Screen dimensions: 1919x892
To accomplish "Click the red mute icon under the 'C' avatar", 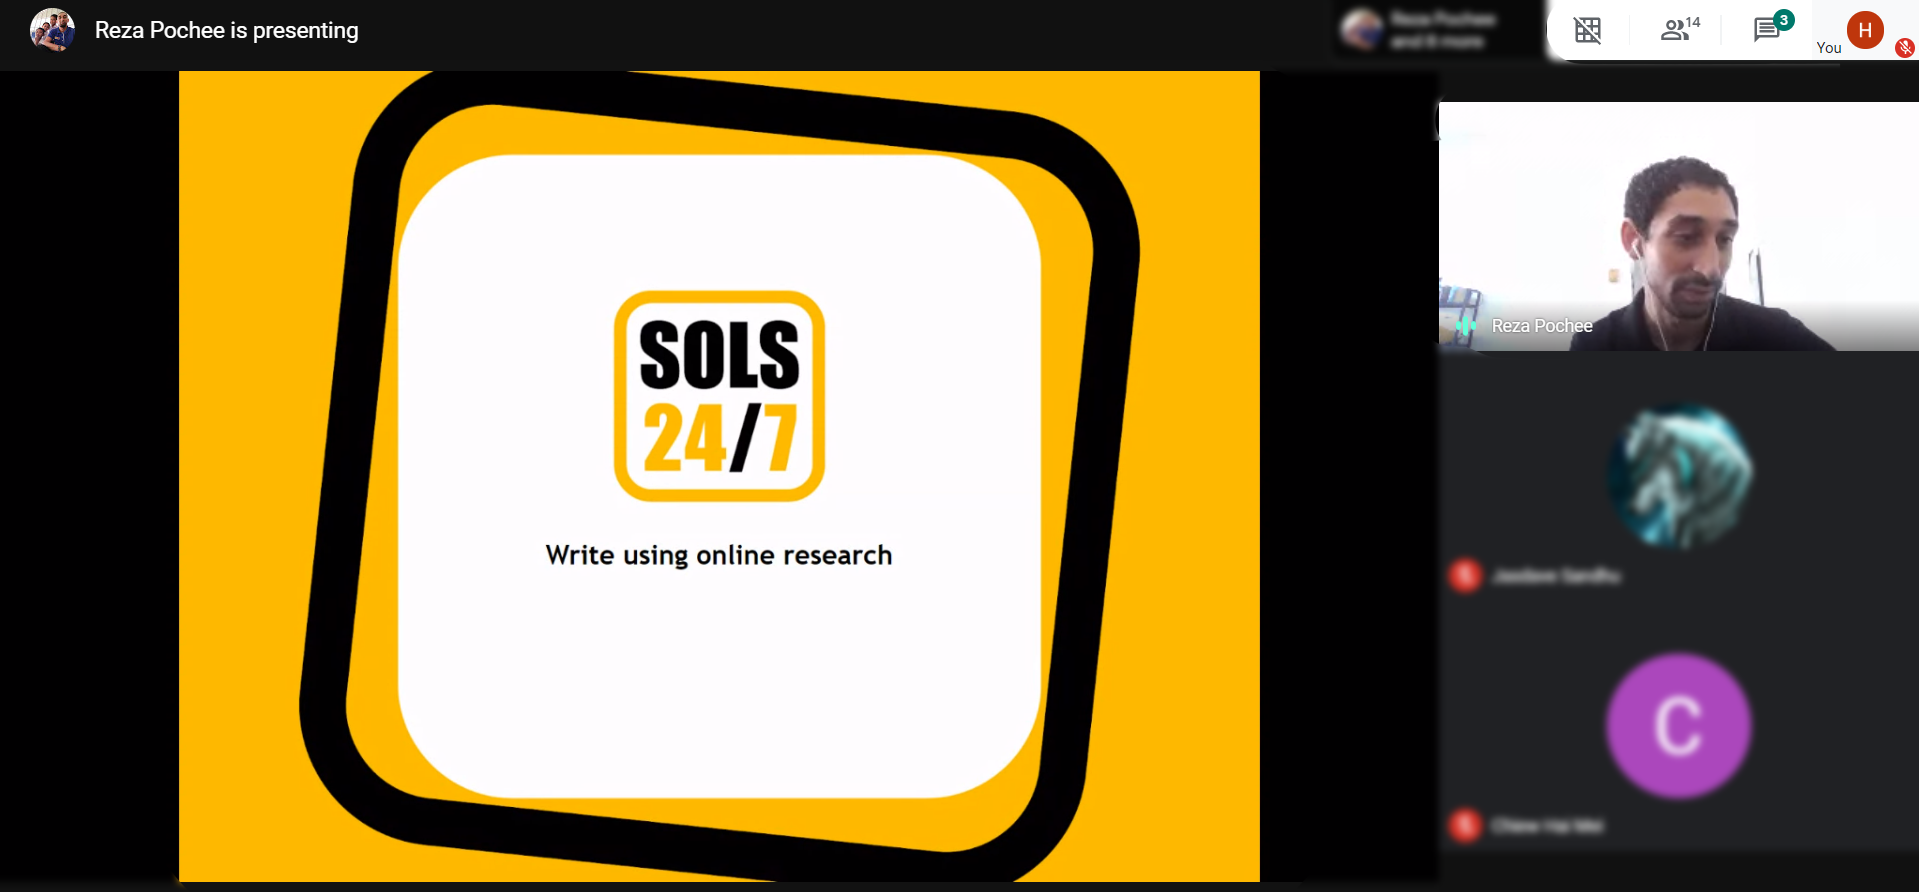I will pos(1466,825).
